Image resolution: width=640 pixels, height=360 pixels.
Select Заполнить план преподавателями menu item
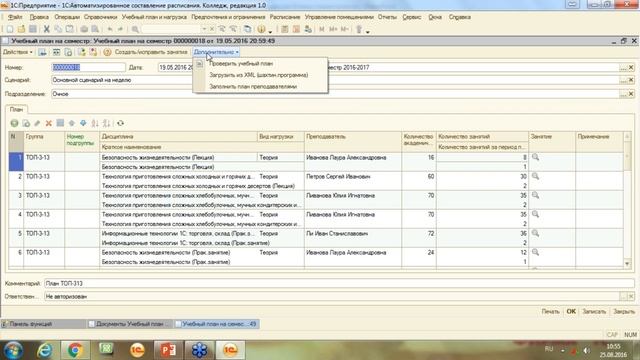tap(253, 87)
